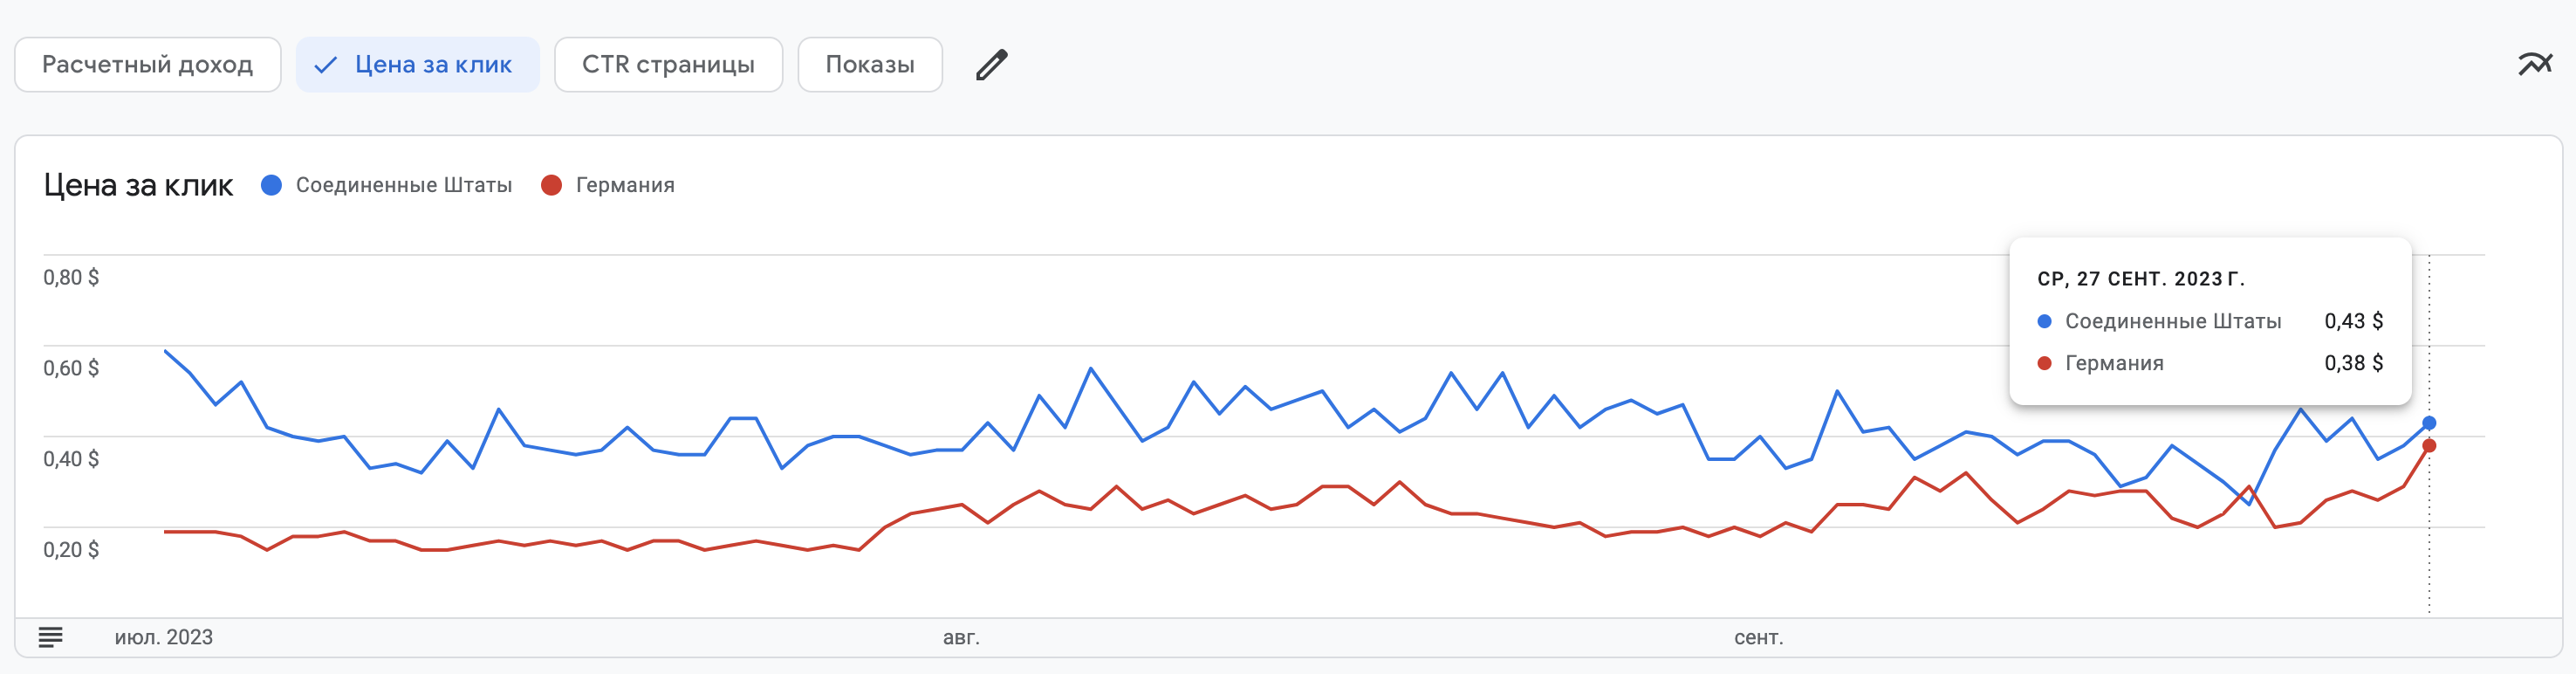This screenshot has height=674, width=2576.
Task: Click the blue data point on 27 Sept
Action: click(x=2429, y=423)
